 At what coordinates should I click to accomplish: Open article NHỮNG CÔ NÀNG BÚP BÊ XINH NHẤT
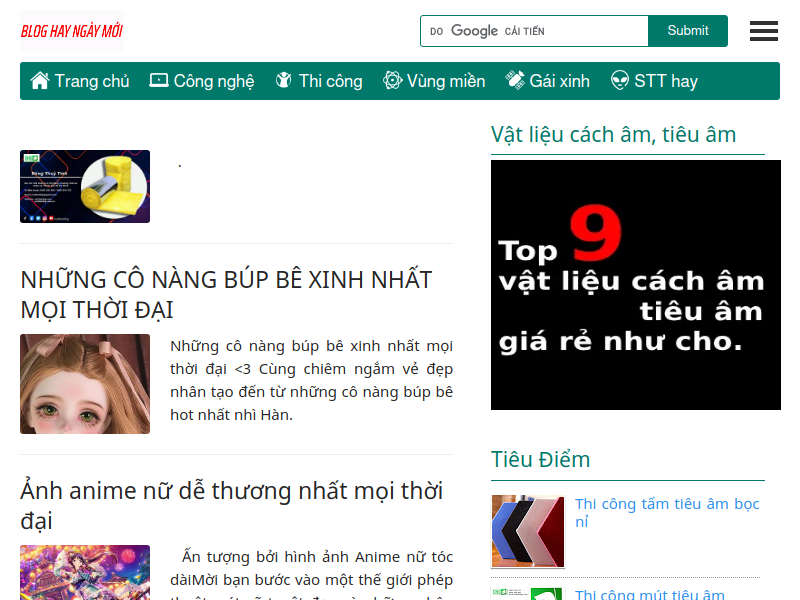[227, 294]
